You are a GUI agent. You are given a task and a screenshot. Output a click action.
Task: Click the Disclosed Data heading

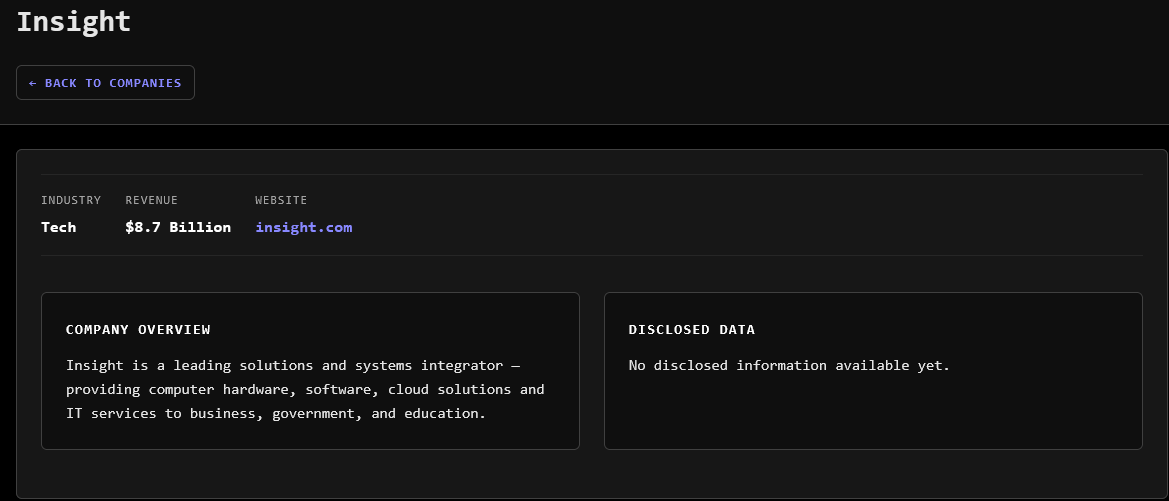(x=692, y=329)
